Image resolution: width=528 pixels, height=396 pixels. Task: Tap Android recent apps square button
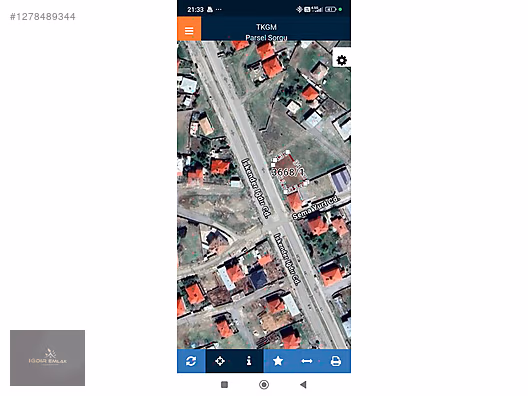[x=224, y=385]
